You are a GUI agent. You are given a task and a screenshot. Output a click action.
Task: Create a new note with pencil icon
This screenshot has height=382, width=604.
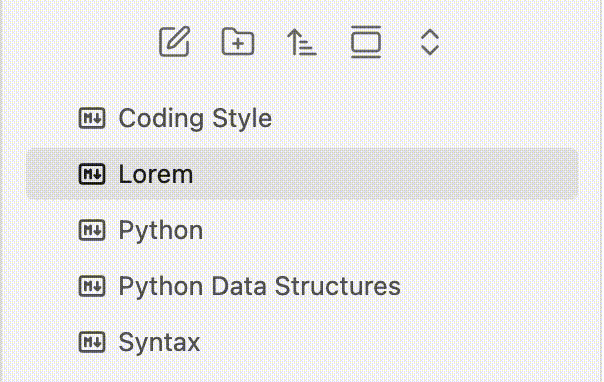[174, 42]
